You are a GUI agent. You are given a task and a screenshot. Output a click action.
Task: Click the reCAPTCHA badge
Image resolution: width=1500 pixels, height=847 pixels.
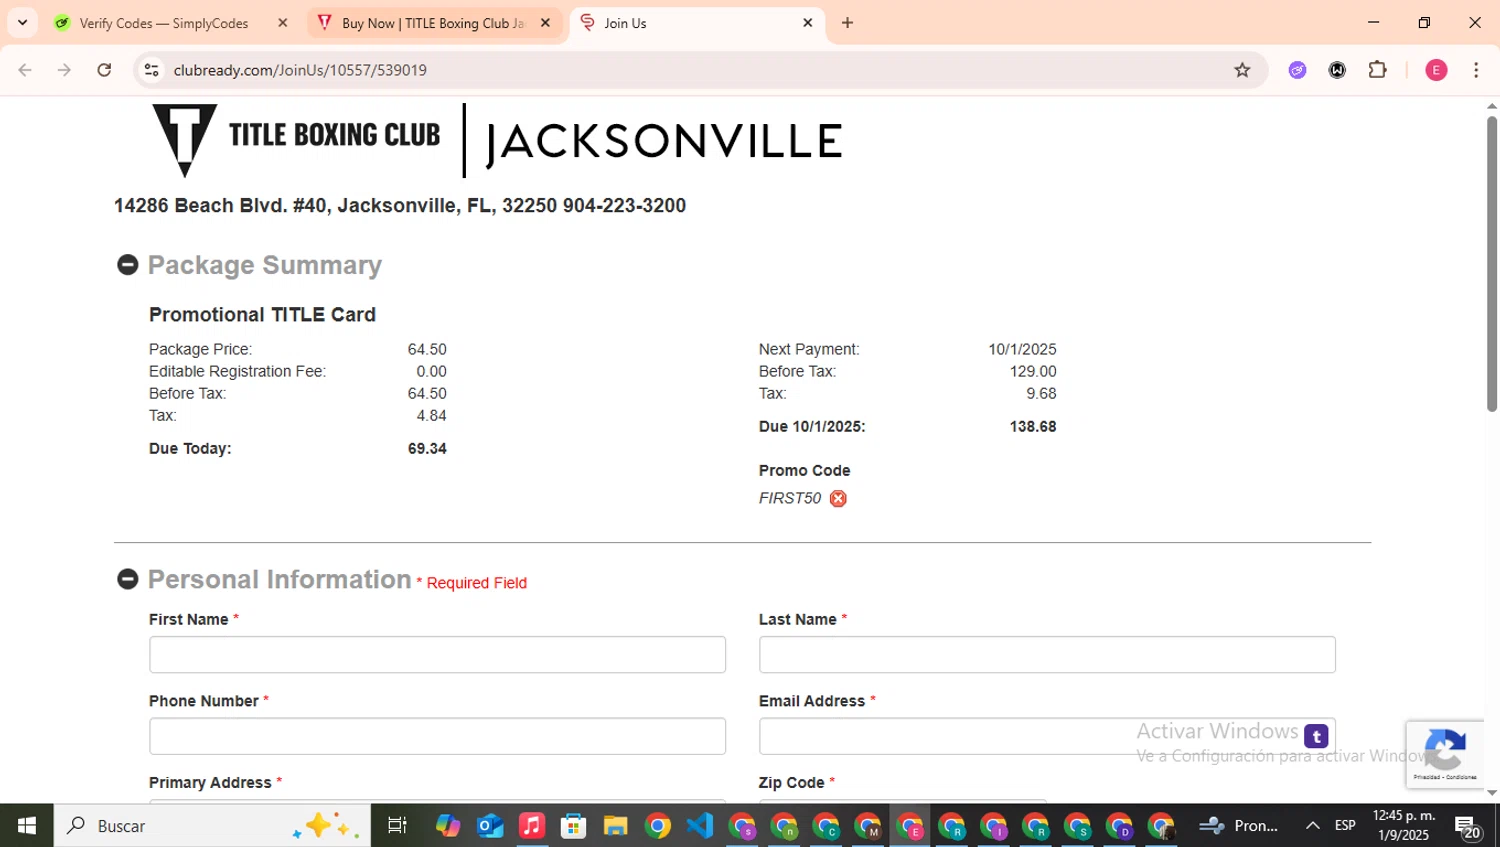click(1445, 754)
